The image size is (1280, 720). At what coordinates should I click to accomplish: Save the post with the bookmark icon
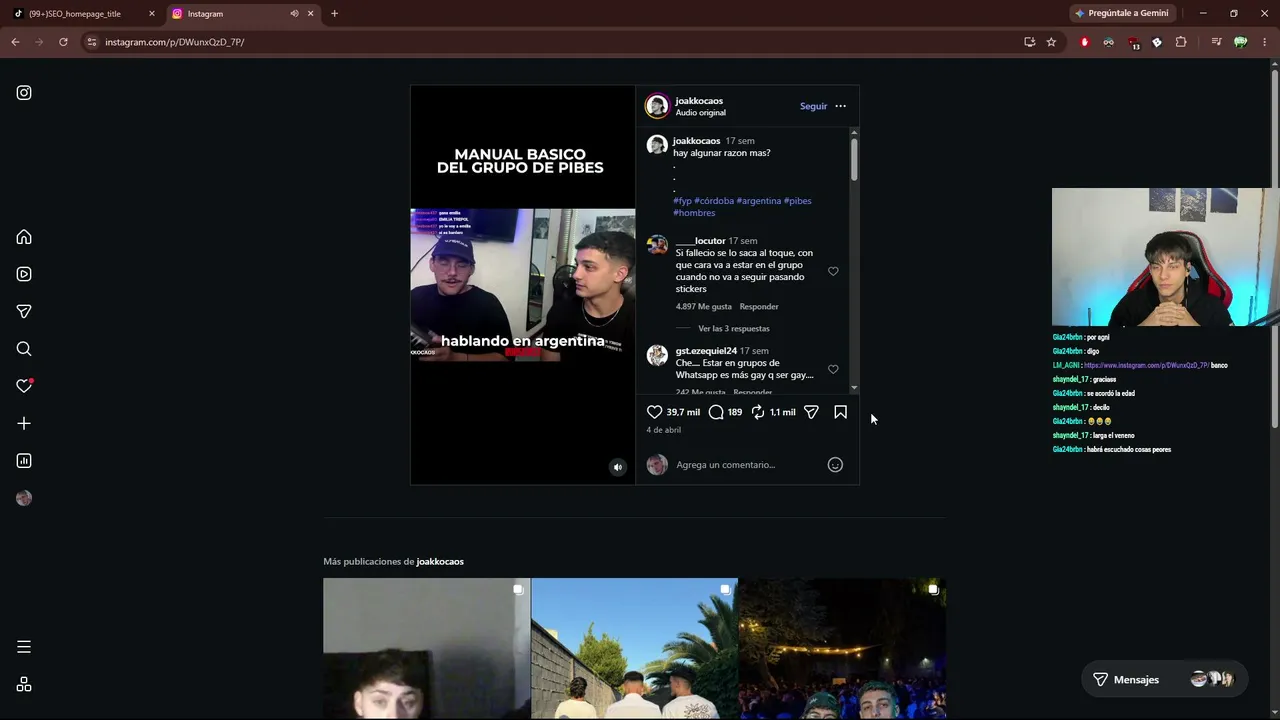pyautogui.click(x=840, y=412)
